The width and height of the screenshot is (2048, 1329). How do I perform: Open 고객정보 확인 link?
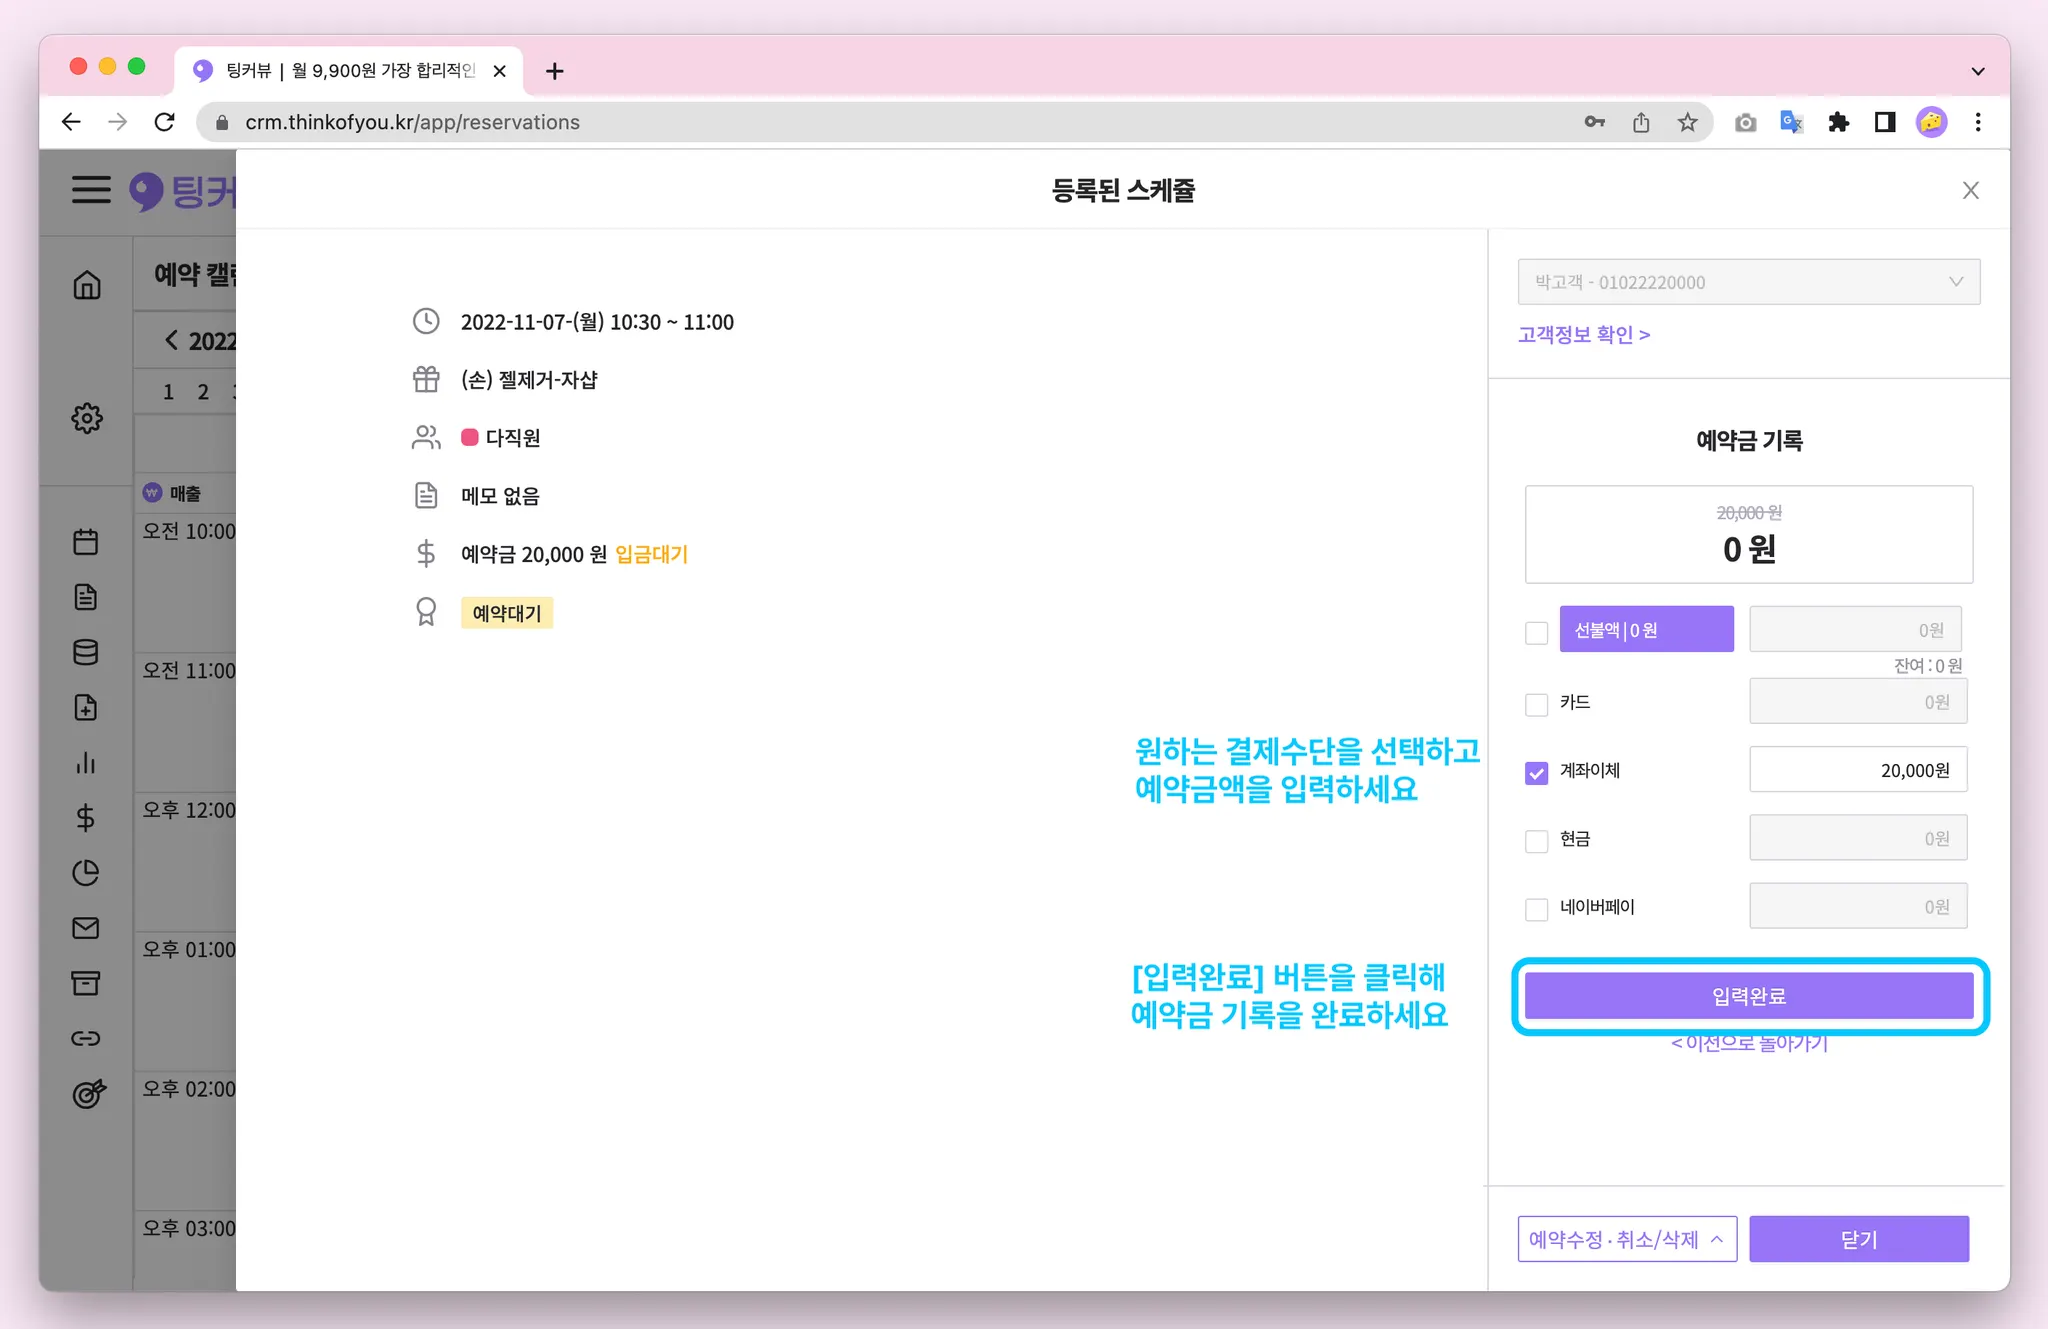tap(1583, 334)
